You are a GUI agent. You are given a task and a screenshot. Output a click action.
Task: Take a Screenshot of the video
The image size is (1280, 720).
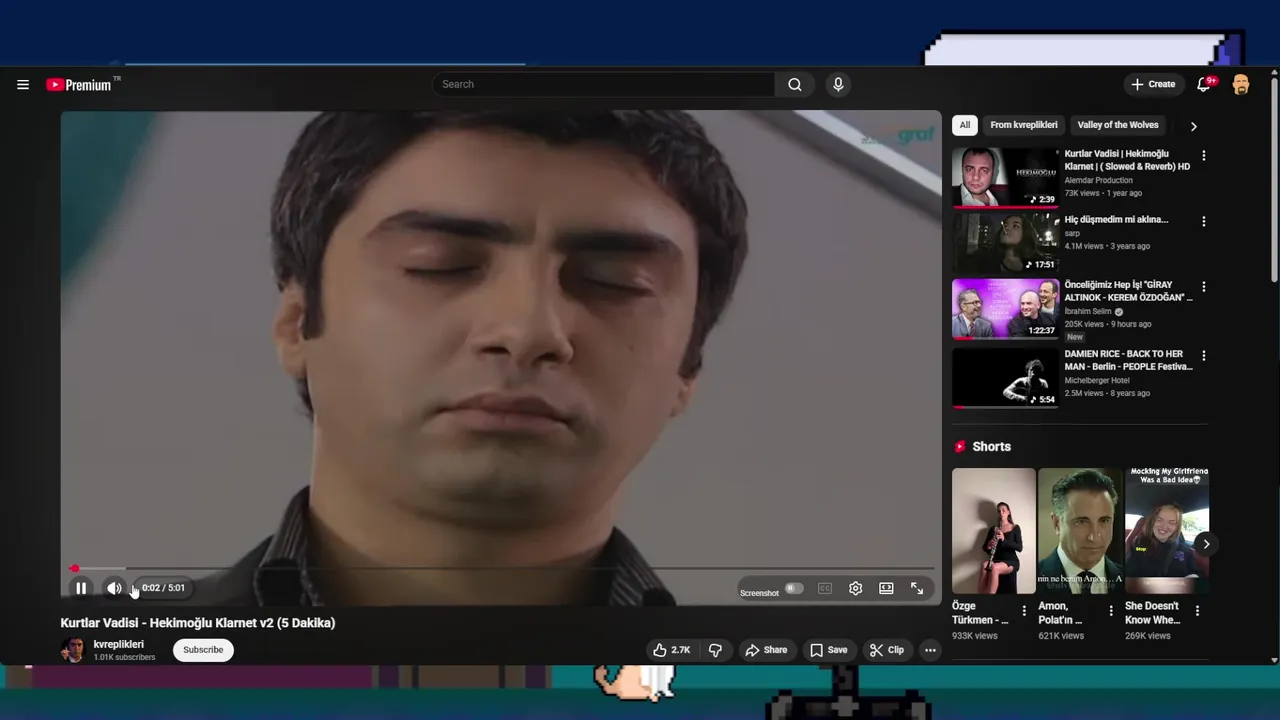tap(759, 593)
